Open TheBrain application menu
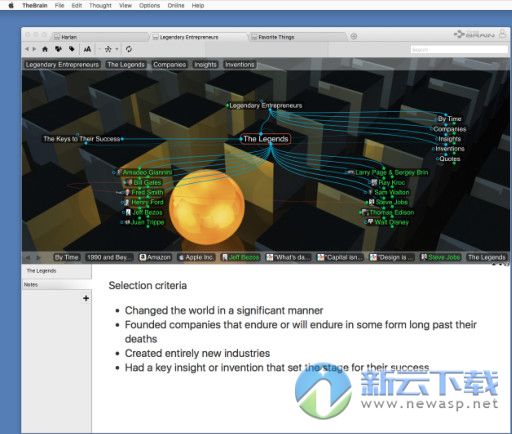 (35, 5)
